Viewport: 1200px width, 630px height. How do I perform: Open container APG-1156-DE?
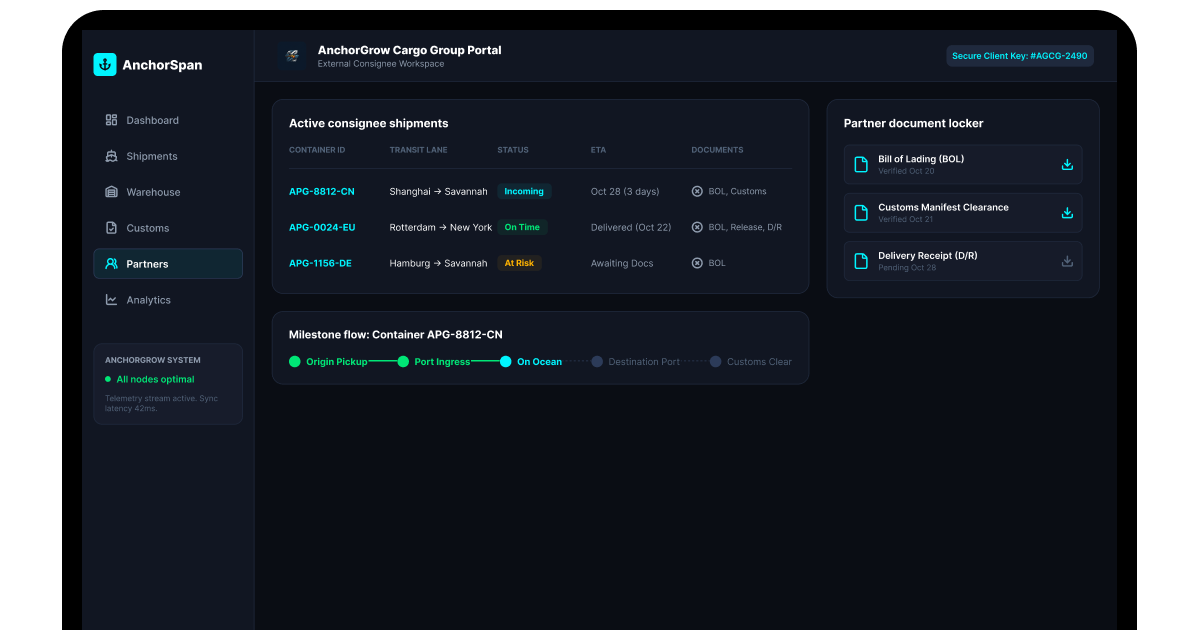click(x=321, y=263)
